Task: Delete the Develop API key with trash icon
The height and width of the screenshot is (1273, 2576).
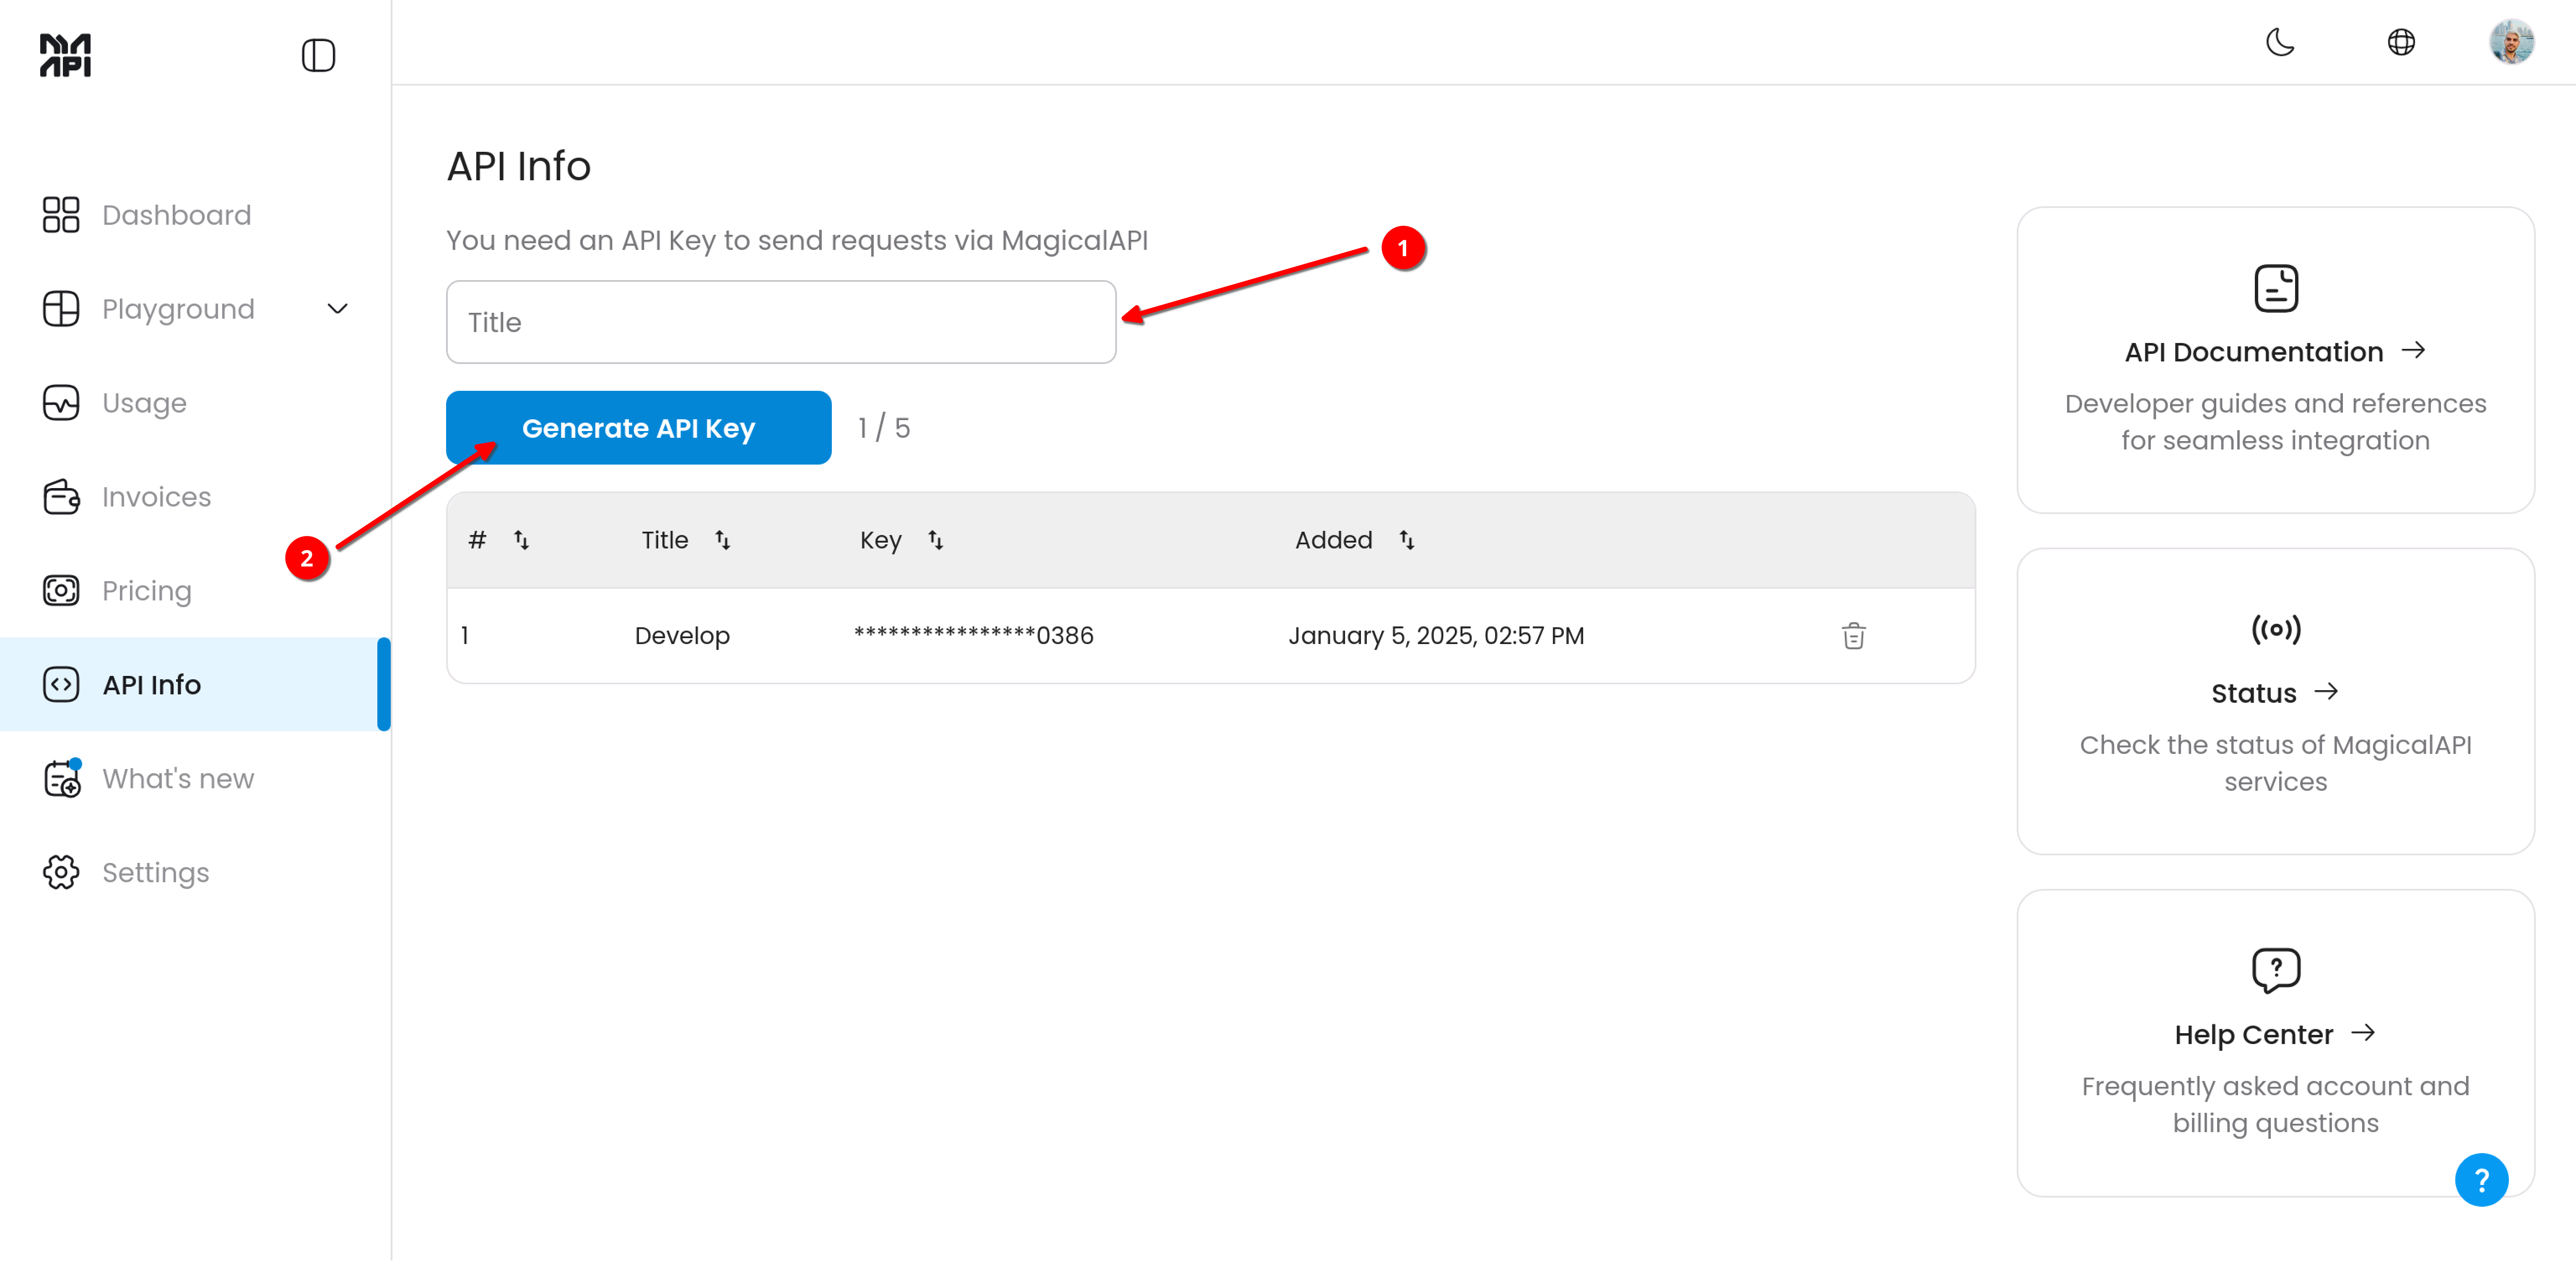Action: pyautogui.click(x=1853, y=636)
